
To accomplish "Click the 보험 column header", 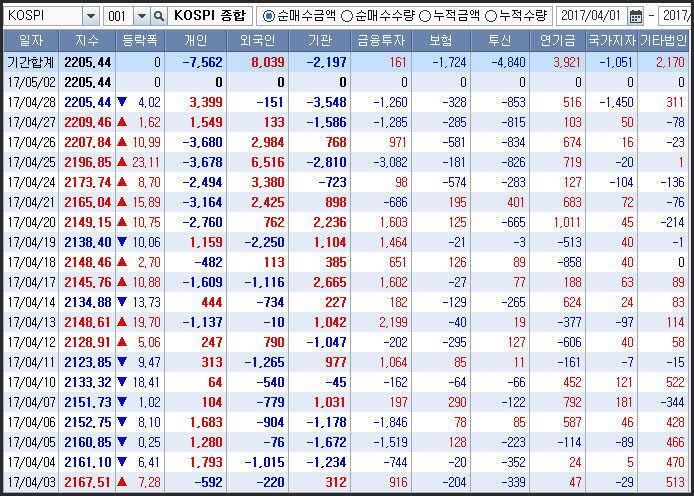I will 441,41.
